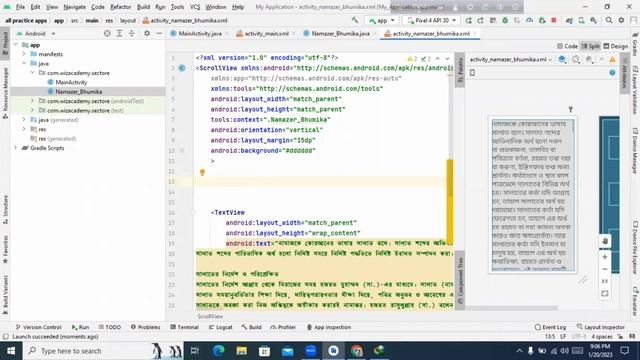
Task: Click the layout warning triangle icon
Action: click(612, 60)
